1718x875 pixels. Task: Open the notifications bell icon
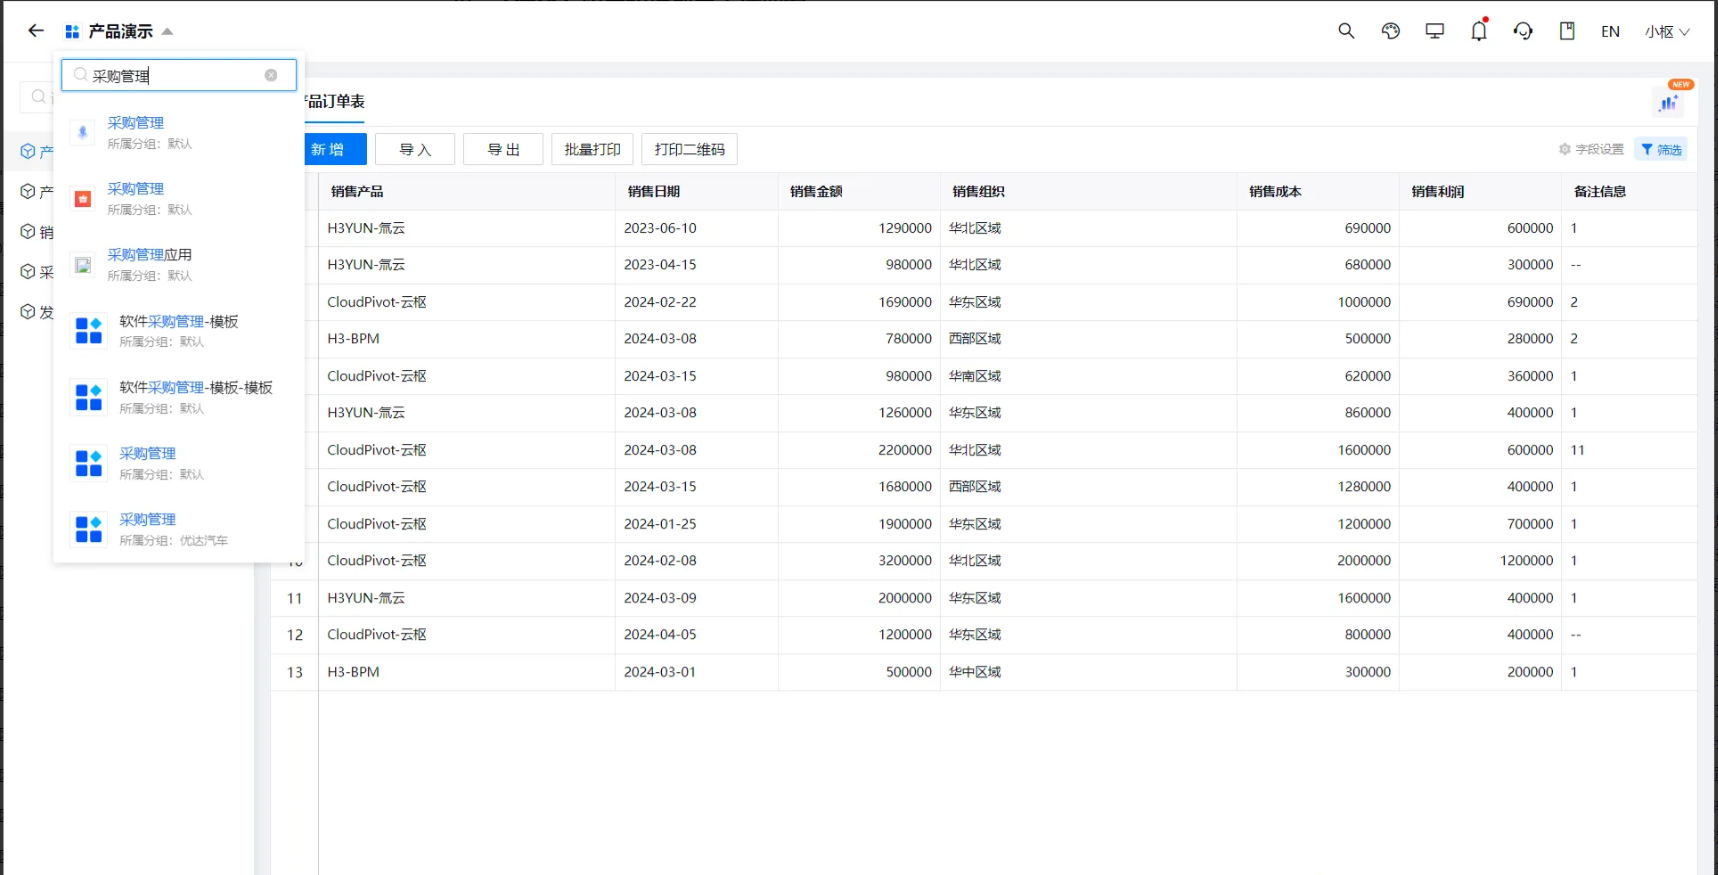pos(1478,31)
